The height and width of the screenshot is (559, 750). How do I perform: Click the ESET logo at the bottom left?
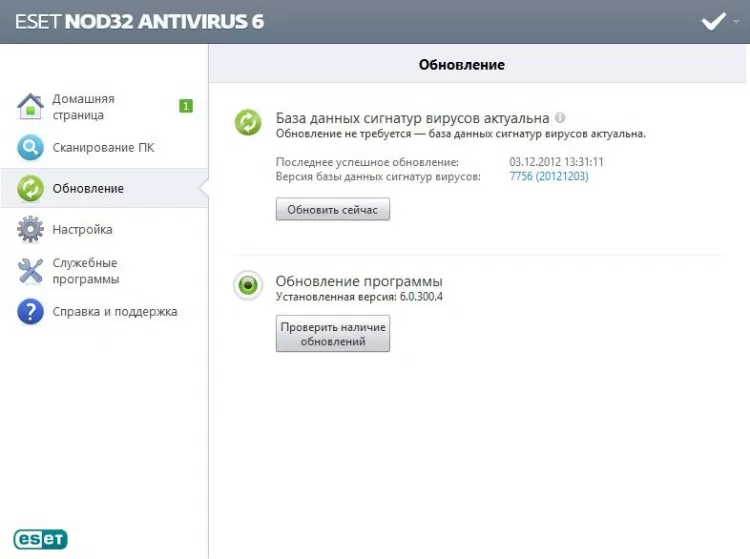(41, 539)
